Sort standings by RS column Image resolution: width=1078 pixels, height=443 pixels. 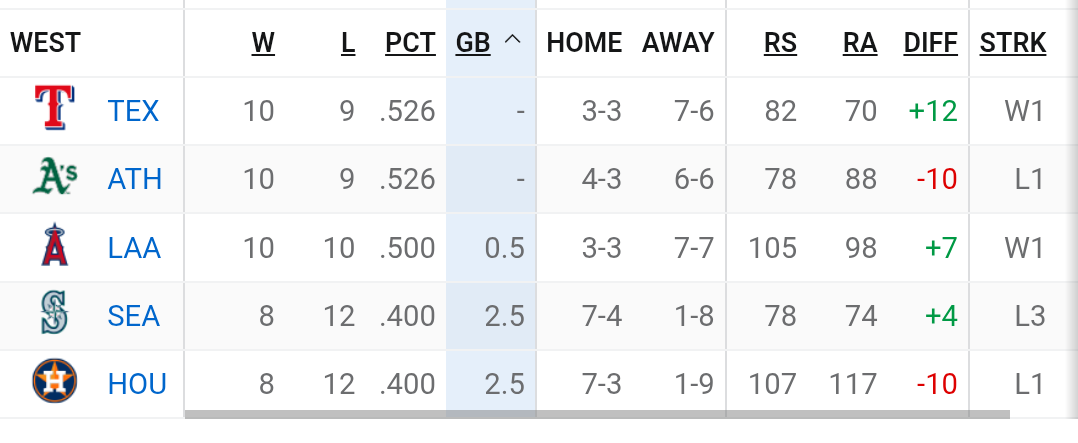[780, 43]
